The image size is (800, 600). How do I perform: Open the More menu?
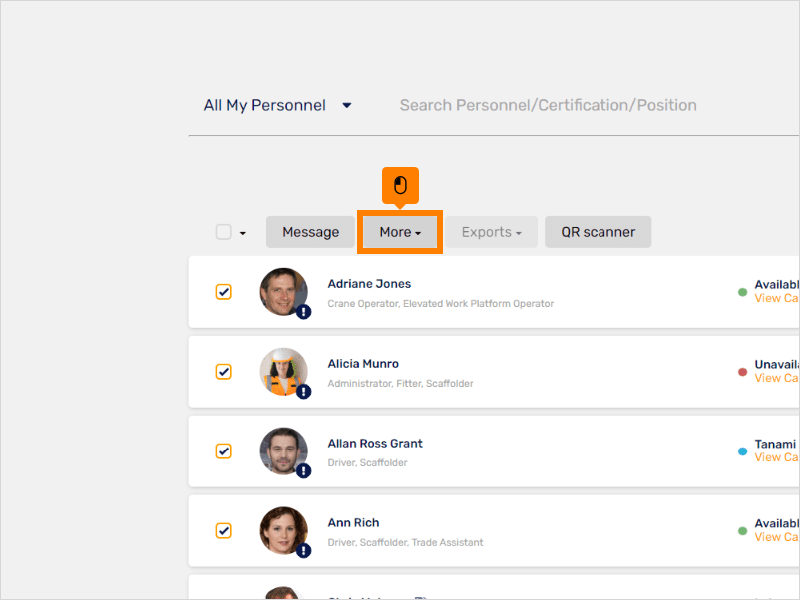coord(399,231)
